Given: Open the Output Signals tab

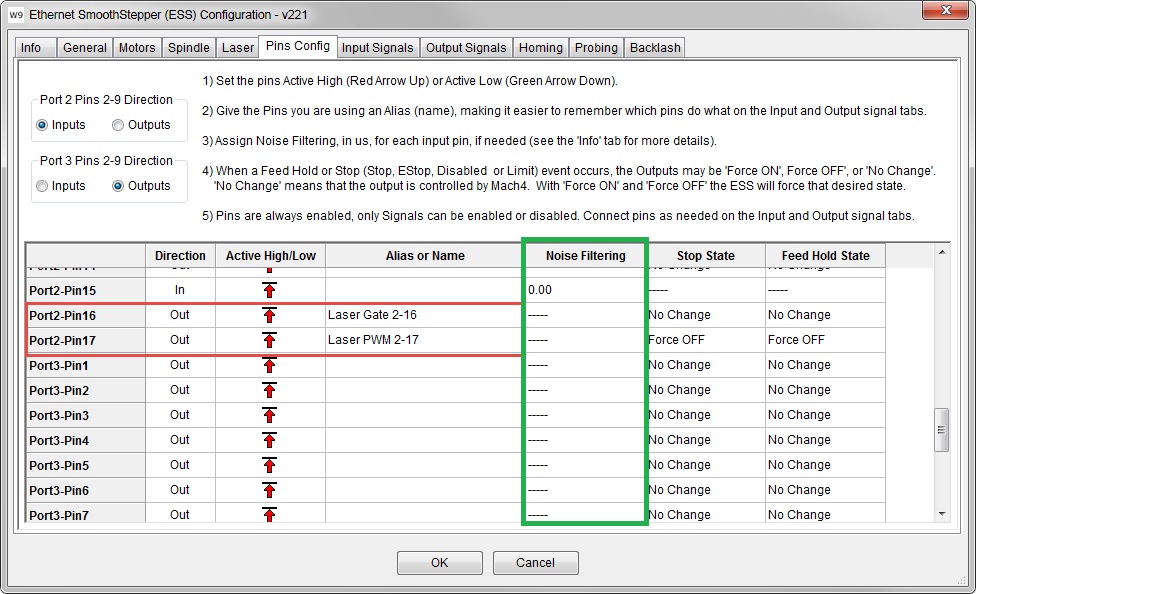Looking at the screenshot, I should [x=466, y=47].
